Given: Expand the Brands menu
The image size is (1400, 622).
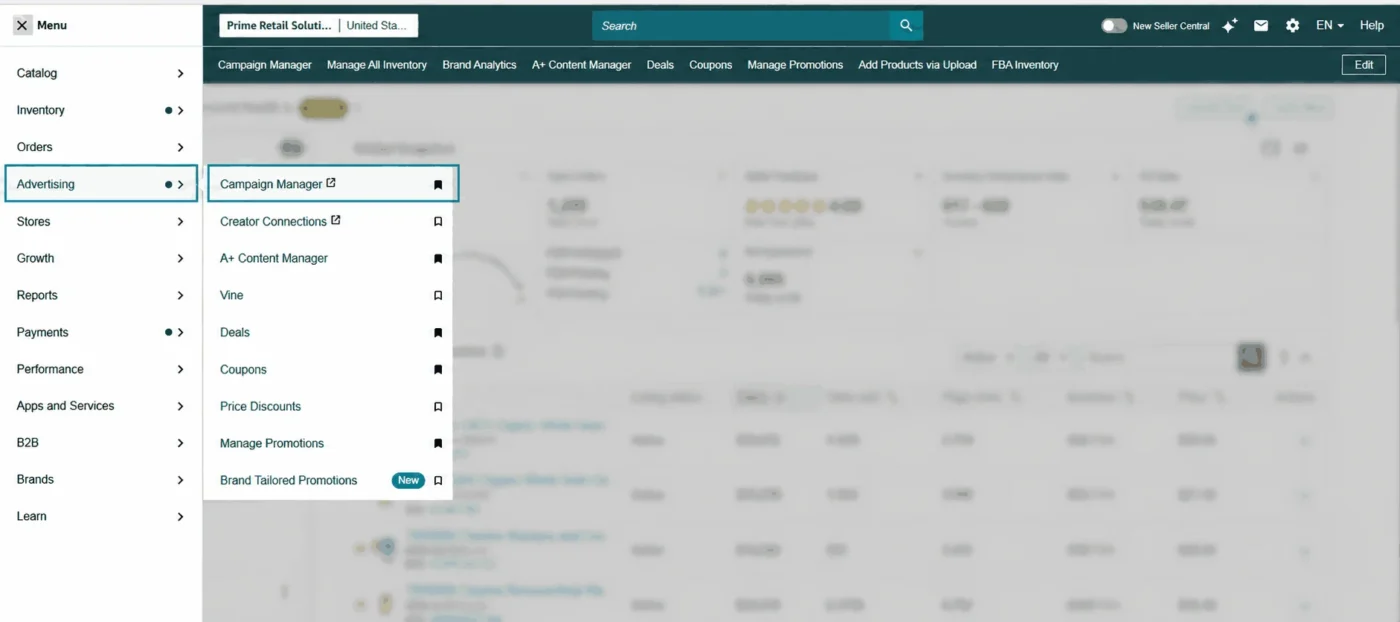Looking at the screenshot, I should [100, 479].
